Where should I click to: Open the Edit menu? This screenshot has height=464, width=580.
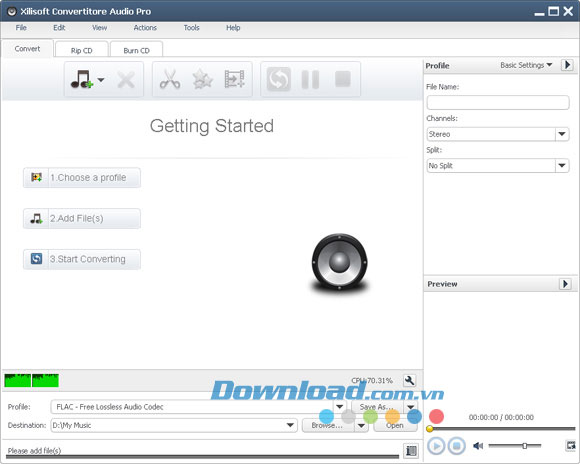pyautogui.click(x=59, y=27)
